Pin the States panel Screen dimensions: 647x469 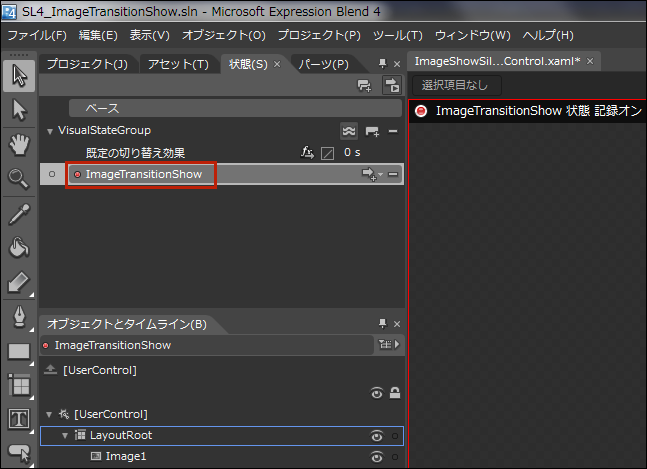[x=383, y=64]
